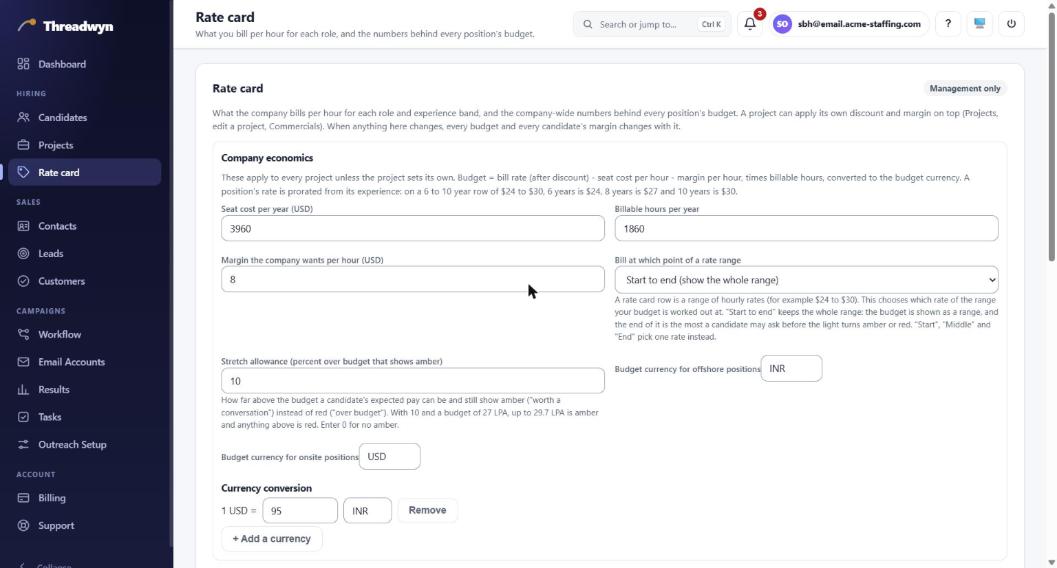Click the help question mark icon

tap(948, 24)
